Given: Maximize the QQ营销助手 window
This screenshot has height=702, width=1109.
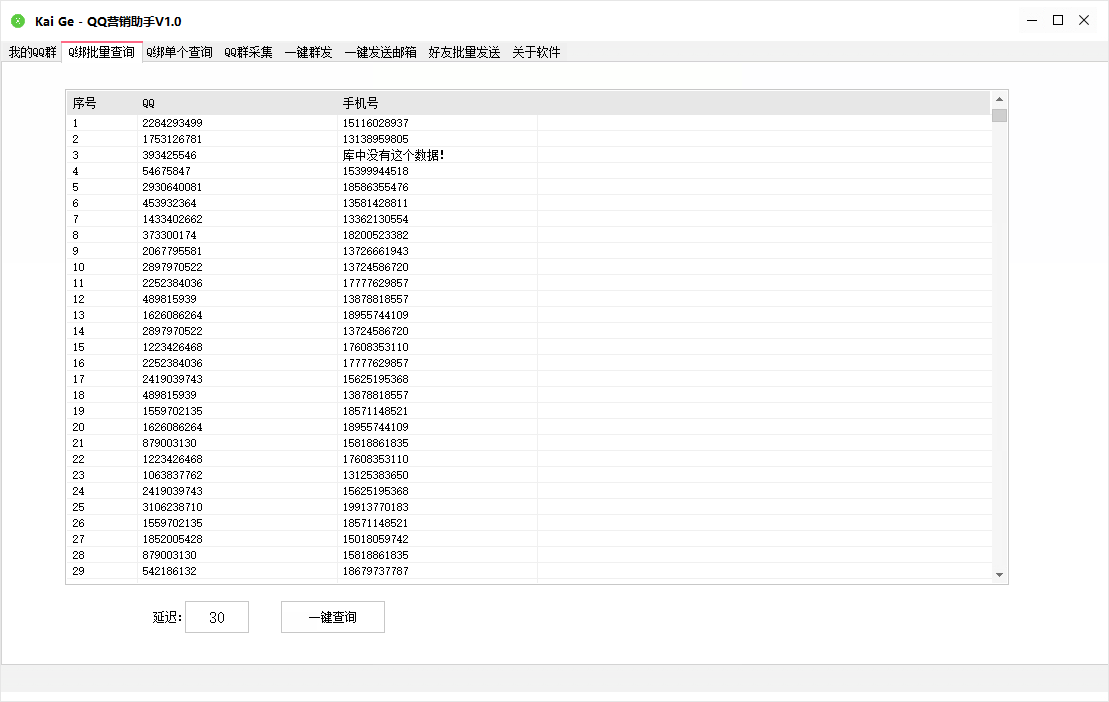Looking at the screenshot, I should (x=1058, y=20).
